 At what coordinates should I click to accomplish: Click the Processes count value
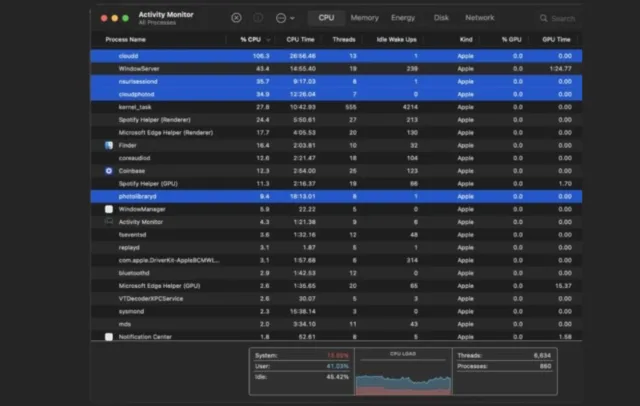point(546,366)
